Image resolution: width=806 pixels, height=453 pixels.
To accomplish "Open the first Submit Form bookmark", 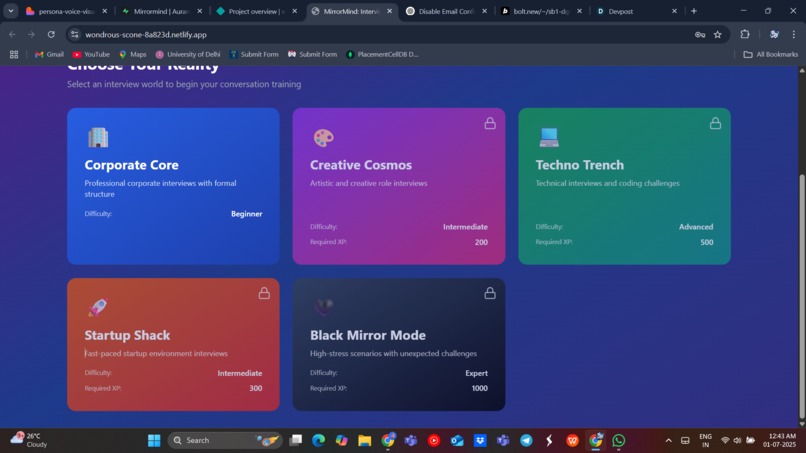I will [x=254, y=54].
